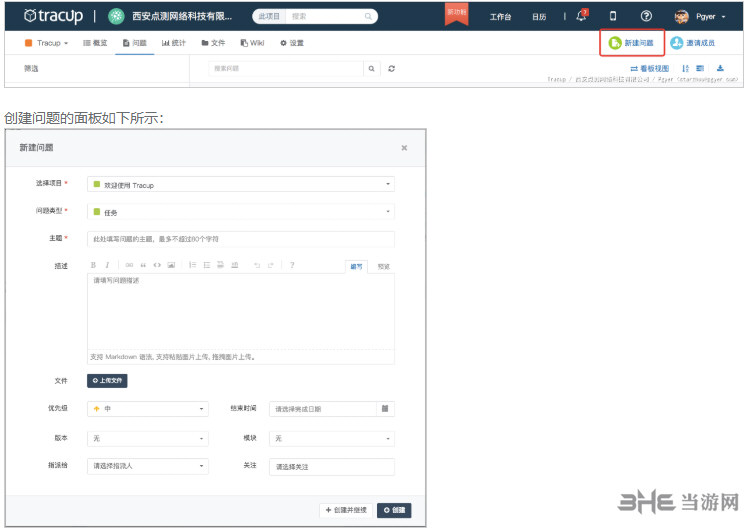
Task: Click the sort order icon
Action: pyautogui.click(x=685, y=69)
